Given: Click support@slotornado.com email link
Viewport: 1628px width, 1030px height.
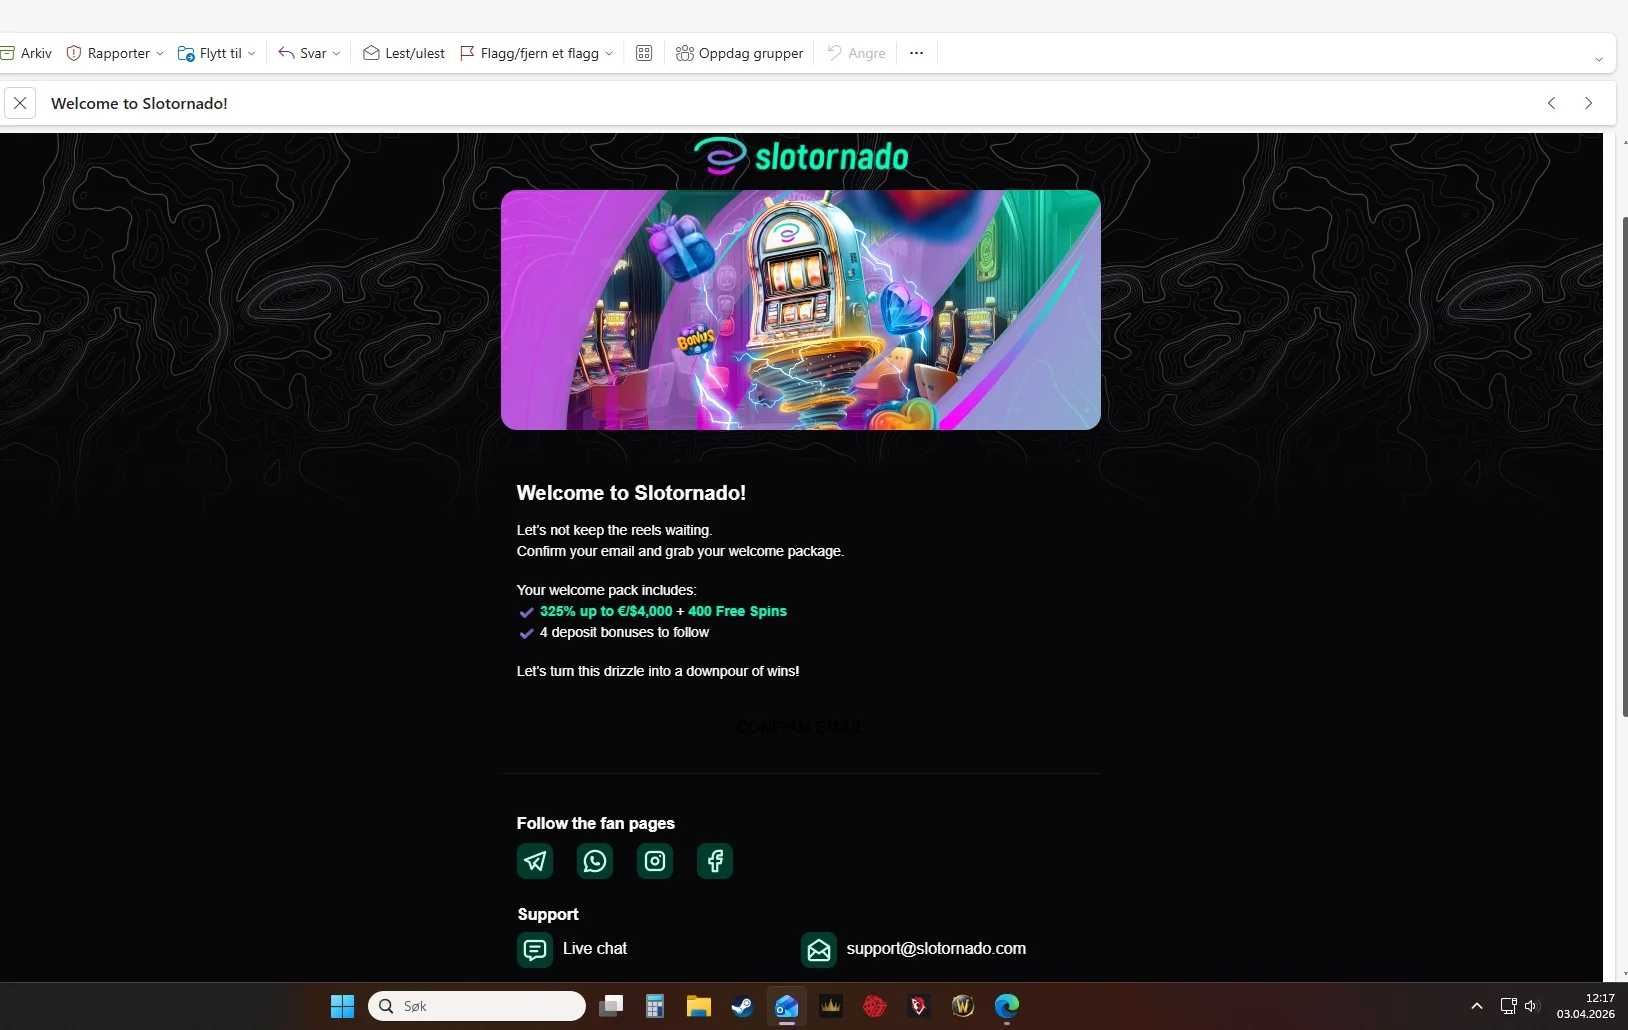Looking at the screenshot, I should pos(936,948).
